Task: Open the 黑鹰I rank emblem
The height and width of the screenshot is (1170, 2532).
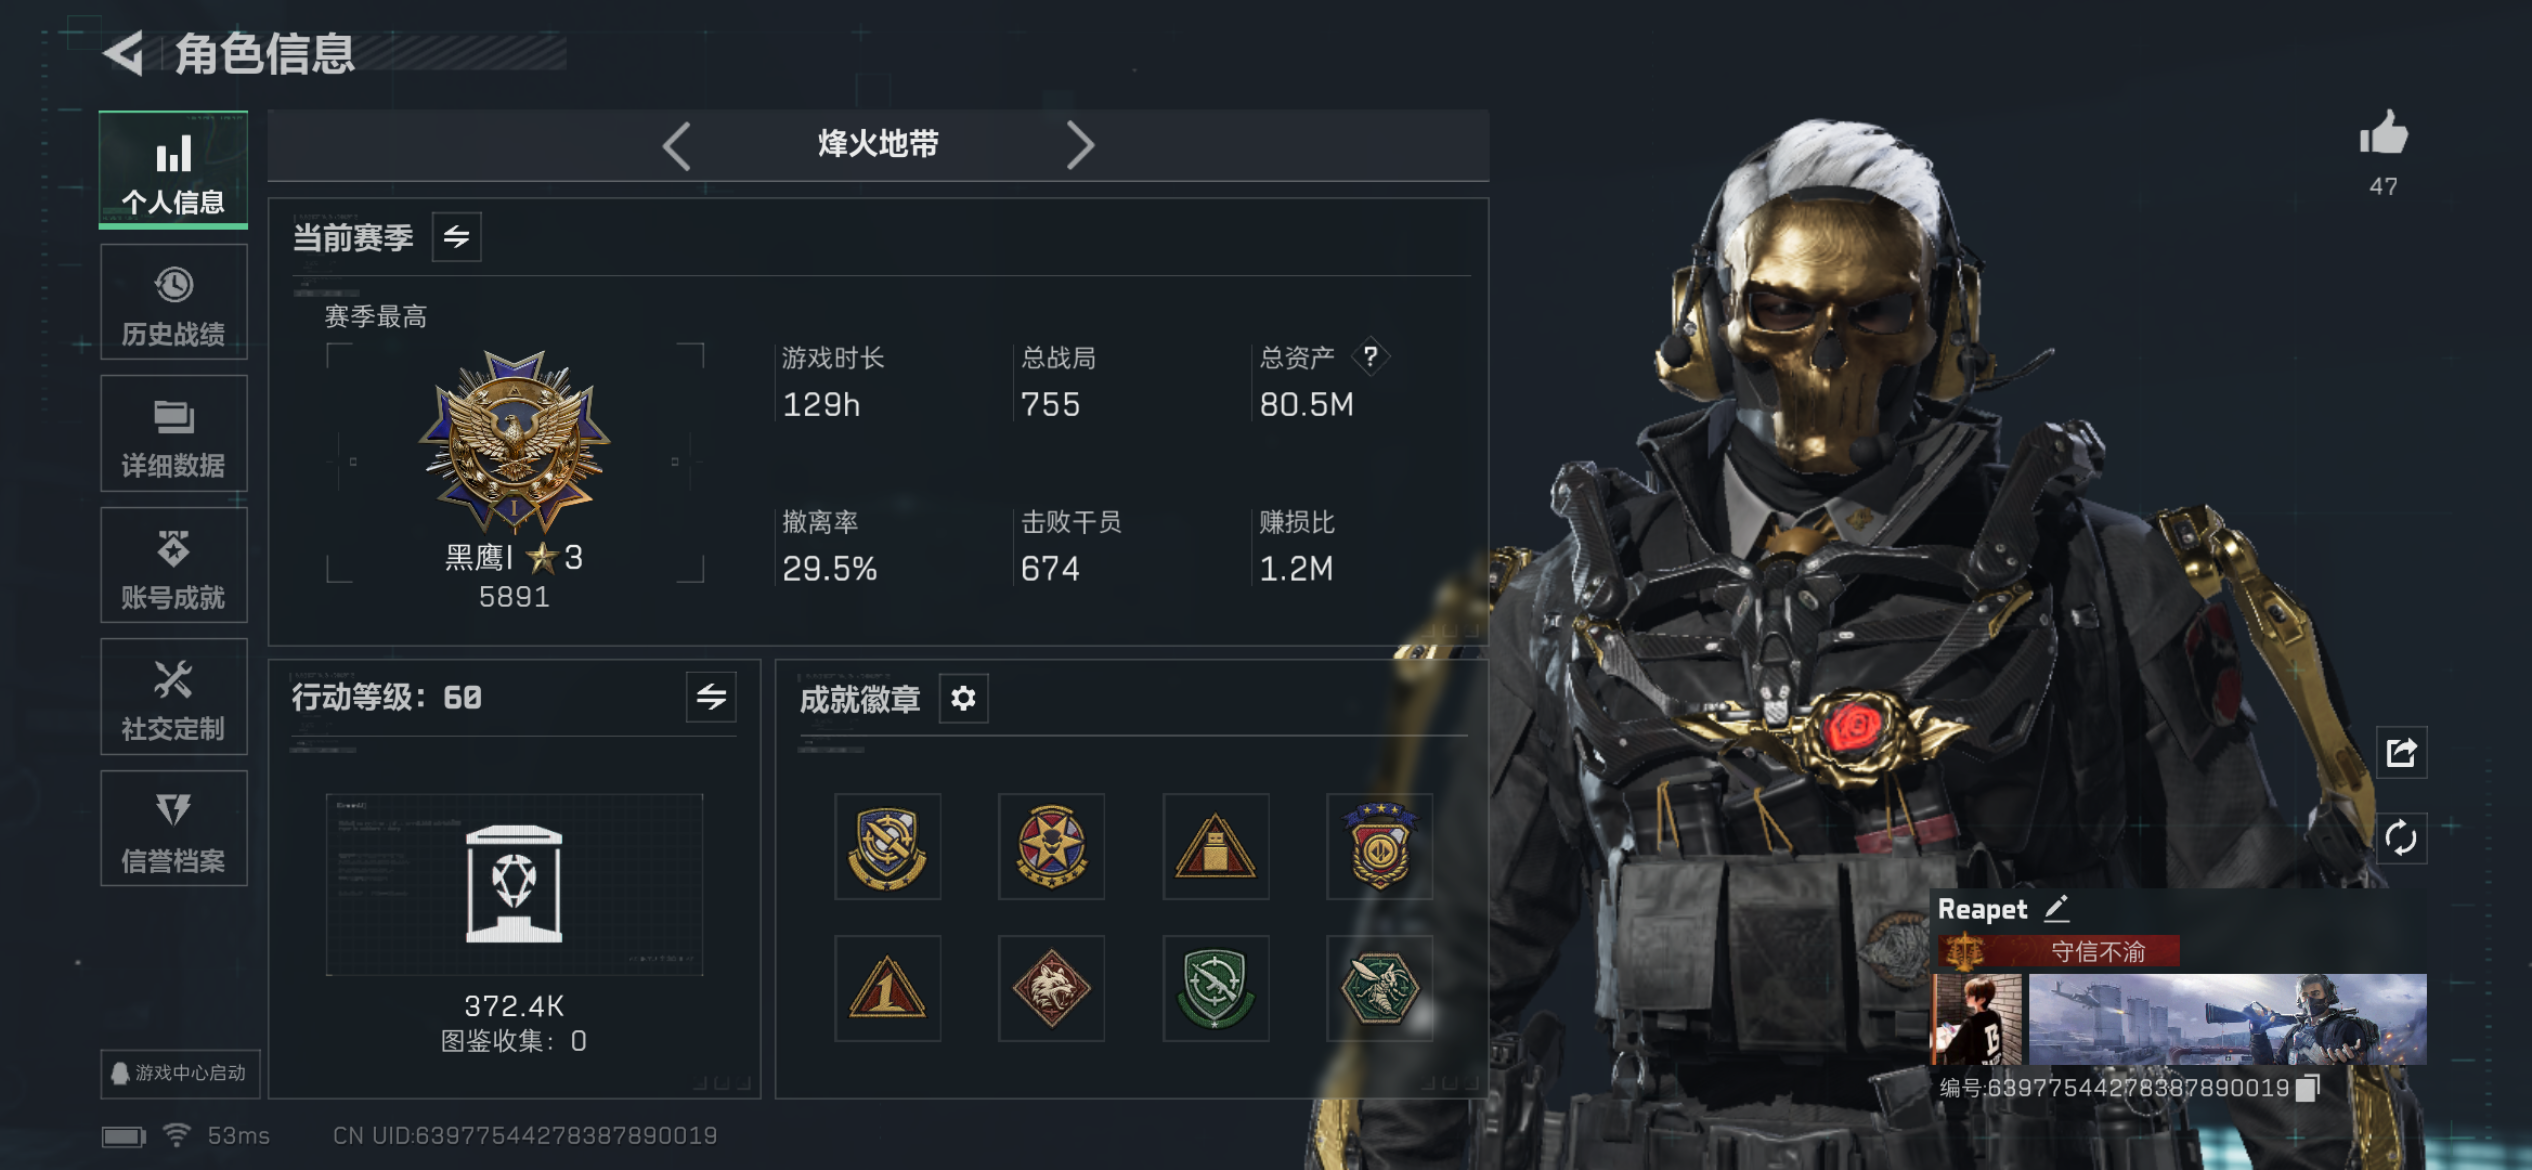Action: (x=514, y=440)
